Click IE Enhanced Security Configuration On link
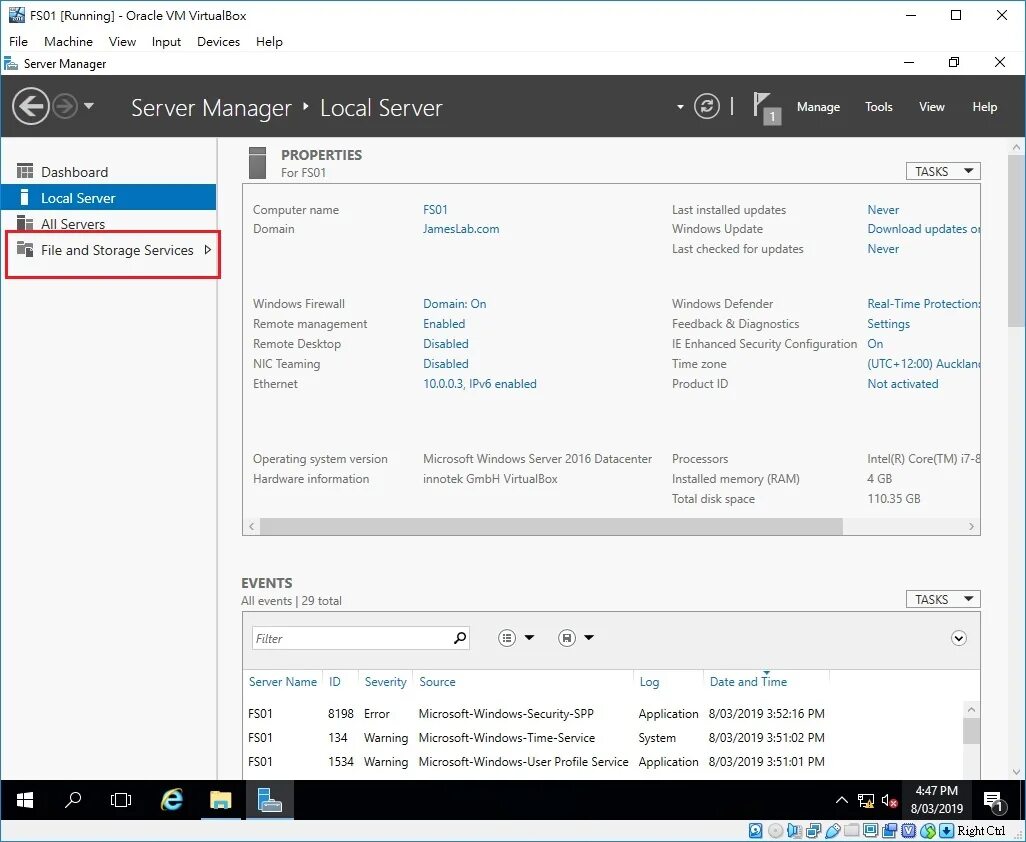Image resolution: width=1026 pixels, height=842 pixels. [x=875, y=343]
